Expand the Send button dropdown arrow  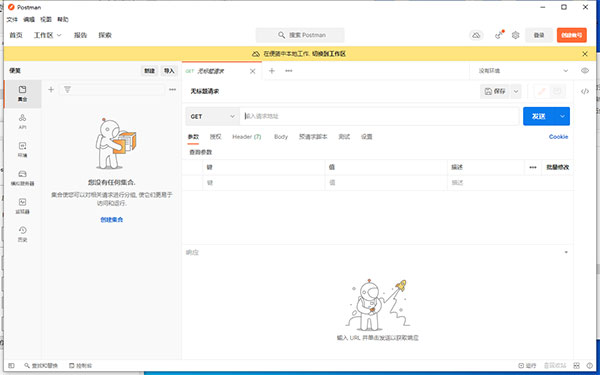click(562, 116)
